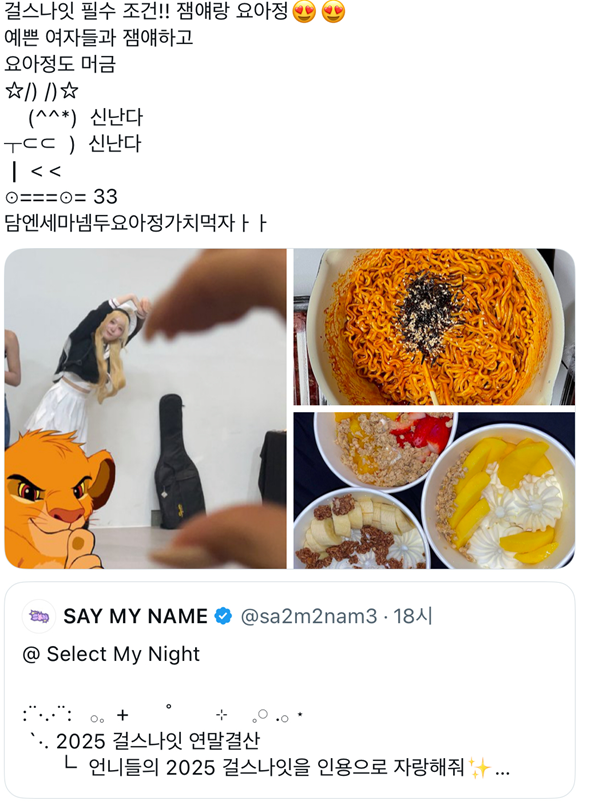Expand truncated quoted tweet via ellipsis
This screenshot has height=805, width=591.
click(x=502, y=770)
